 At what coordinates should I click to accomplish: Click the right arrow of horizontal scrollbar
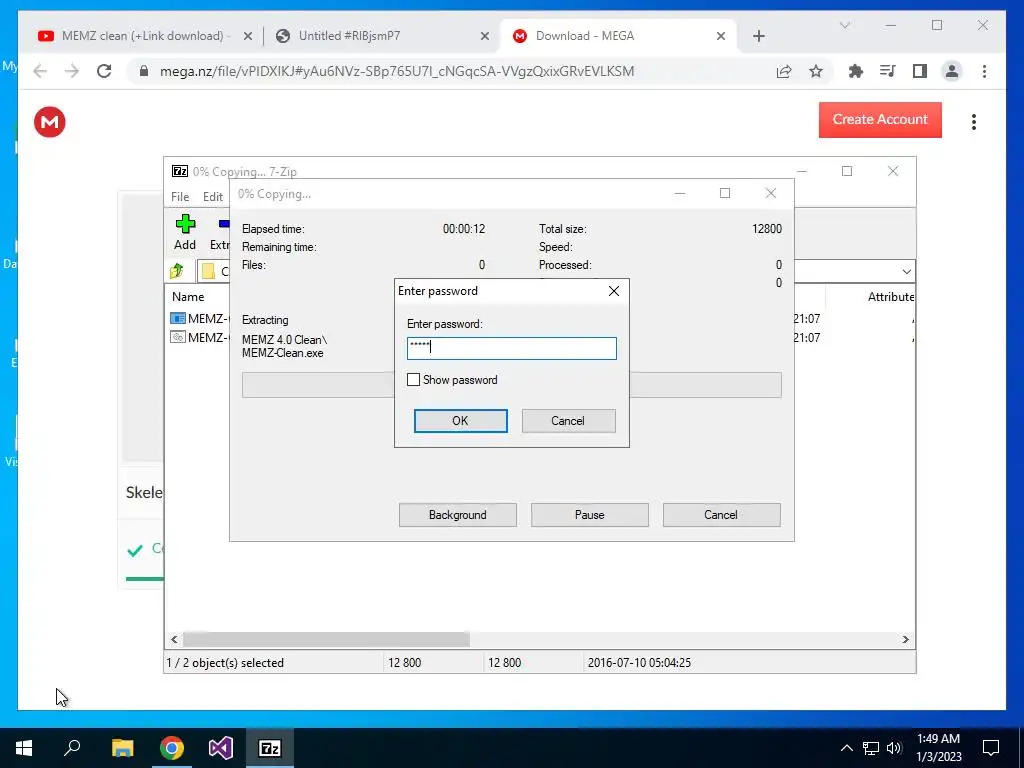pos(906,639)
